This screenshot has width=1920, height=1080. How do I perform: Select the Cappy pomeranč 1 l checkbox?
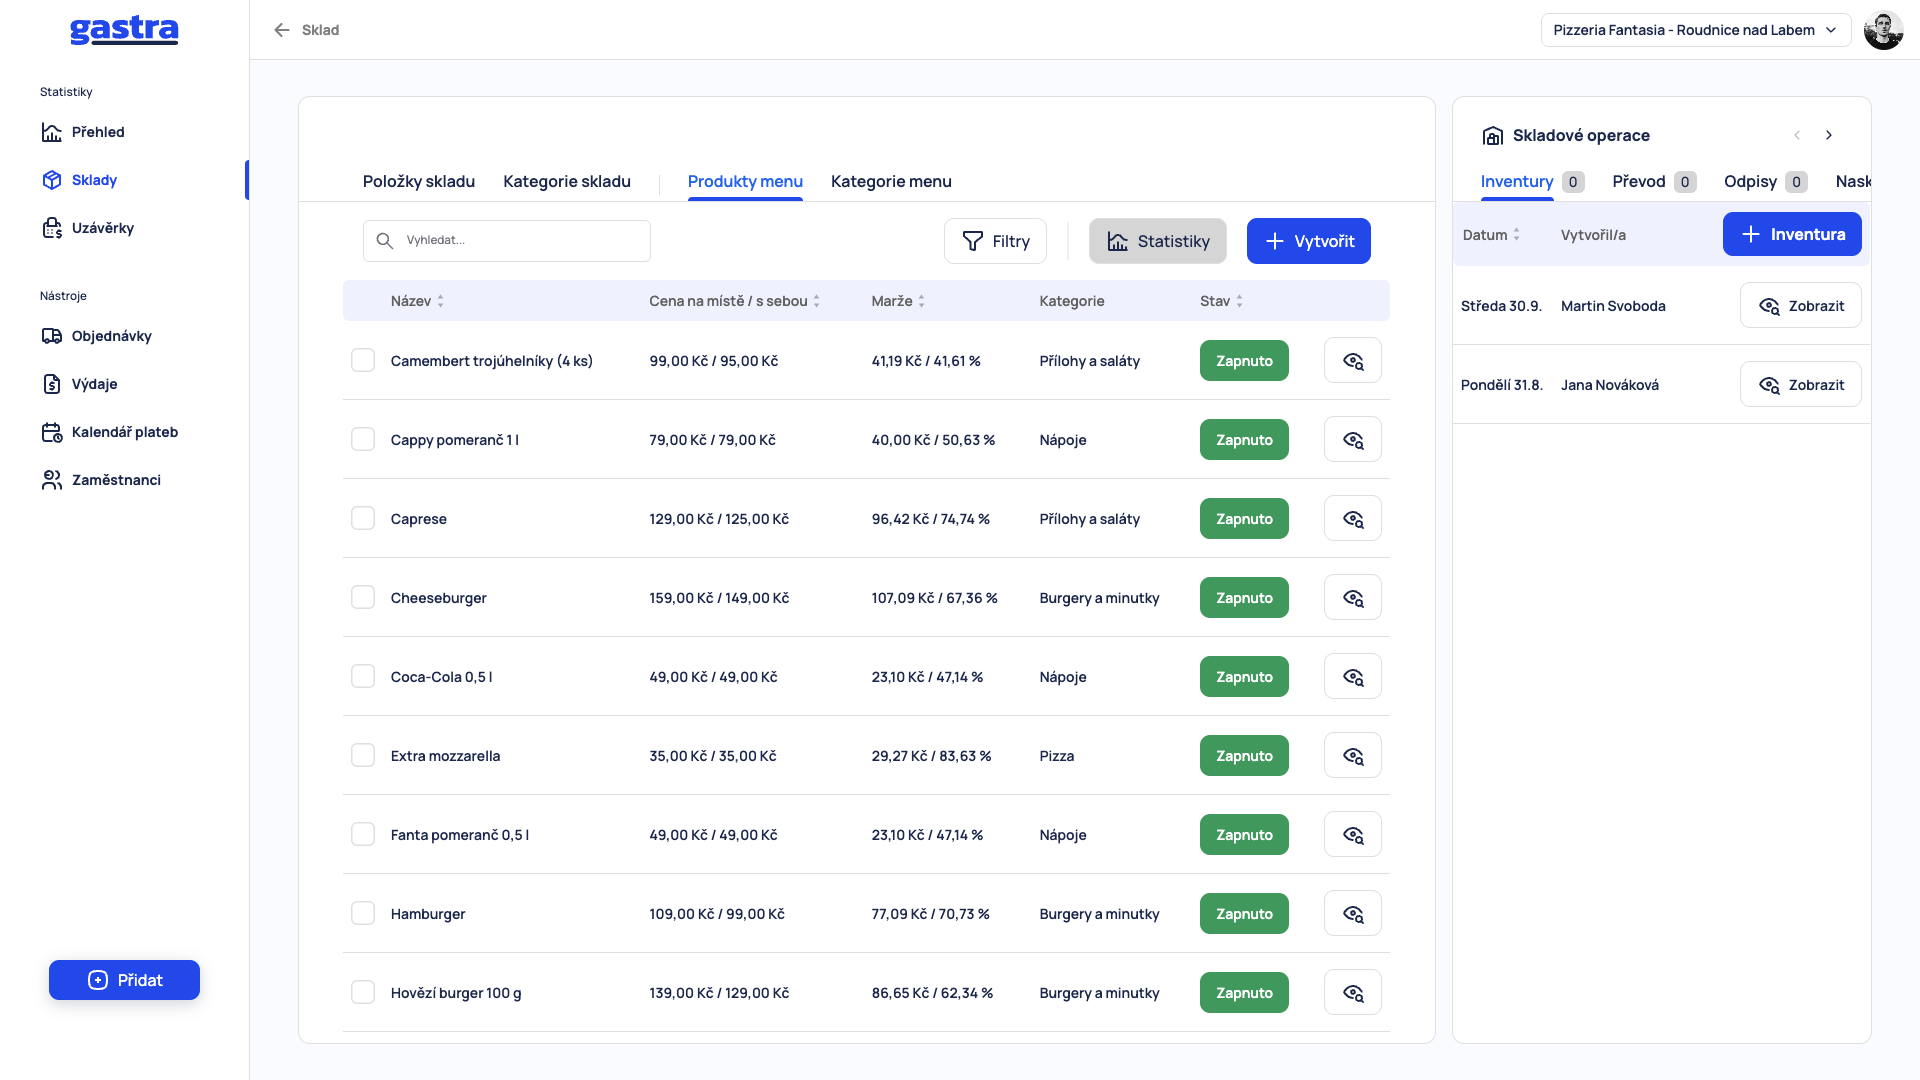click(363, 439)
